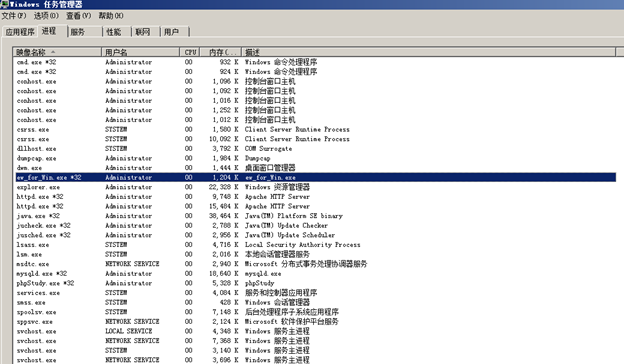Image resolution: width=624 pixels, height=364 pixels.
Task: Click Java(TM) Platform SE binary description
Action: click(293, 216)
